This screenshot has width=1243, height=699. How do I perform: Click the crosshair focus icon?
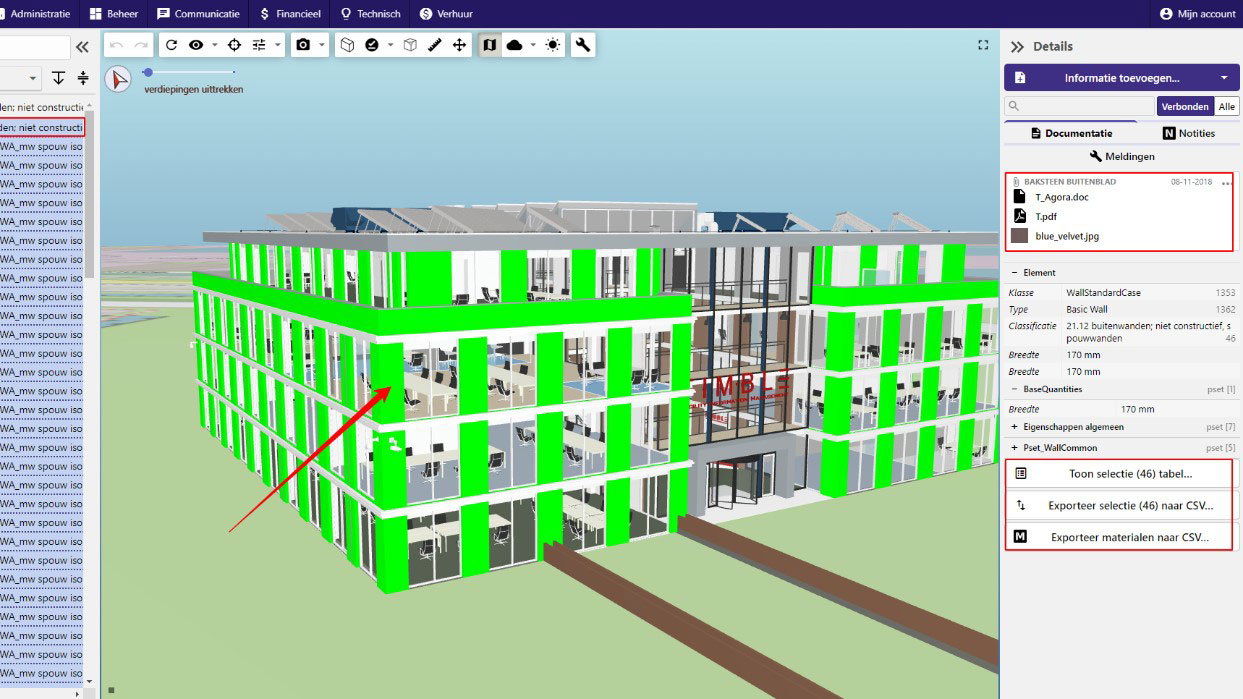(233, 45)
